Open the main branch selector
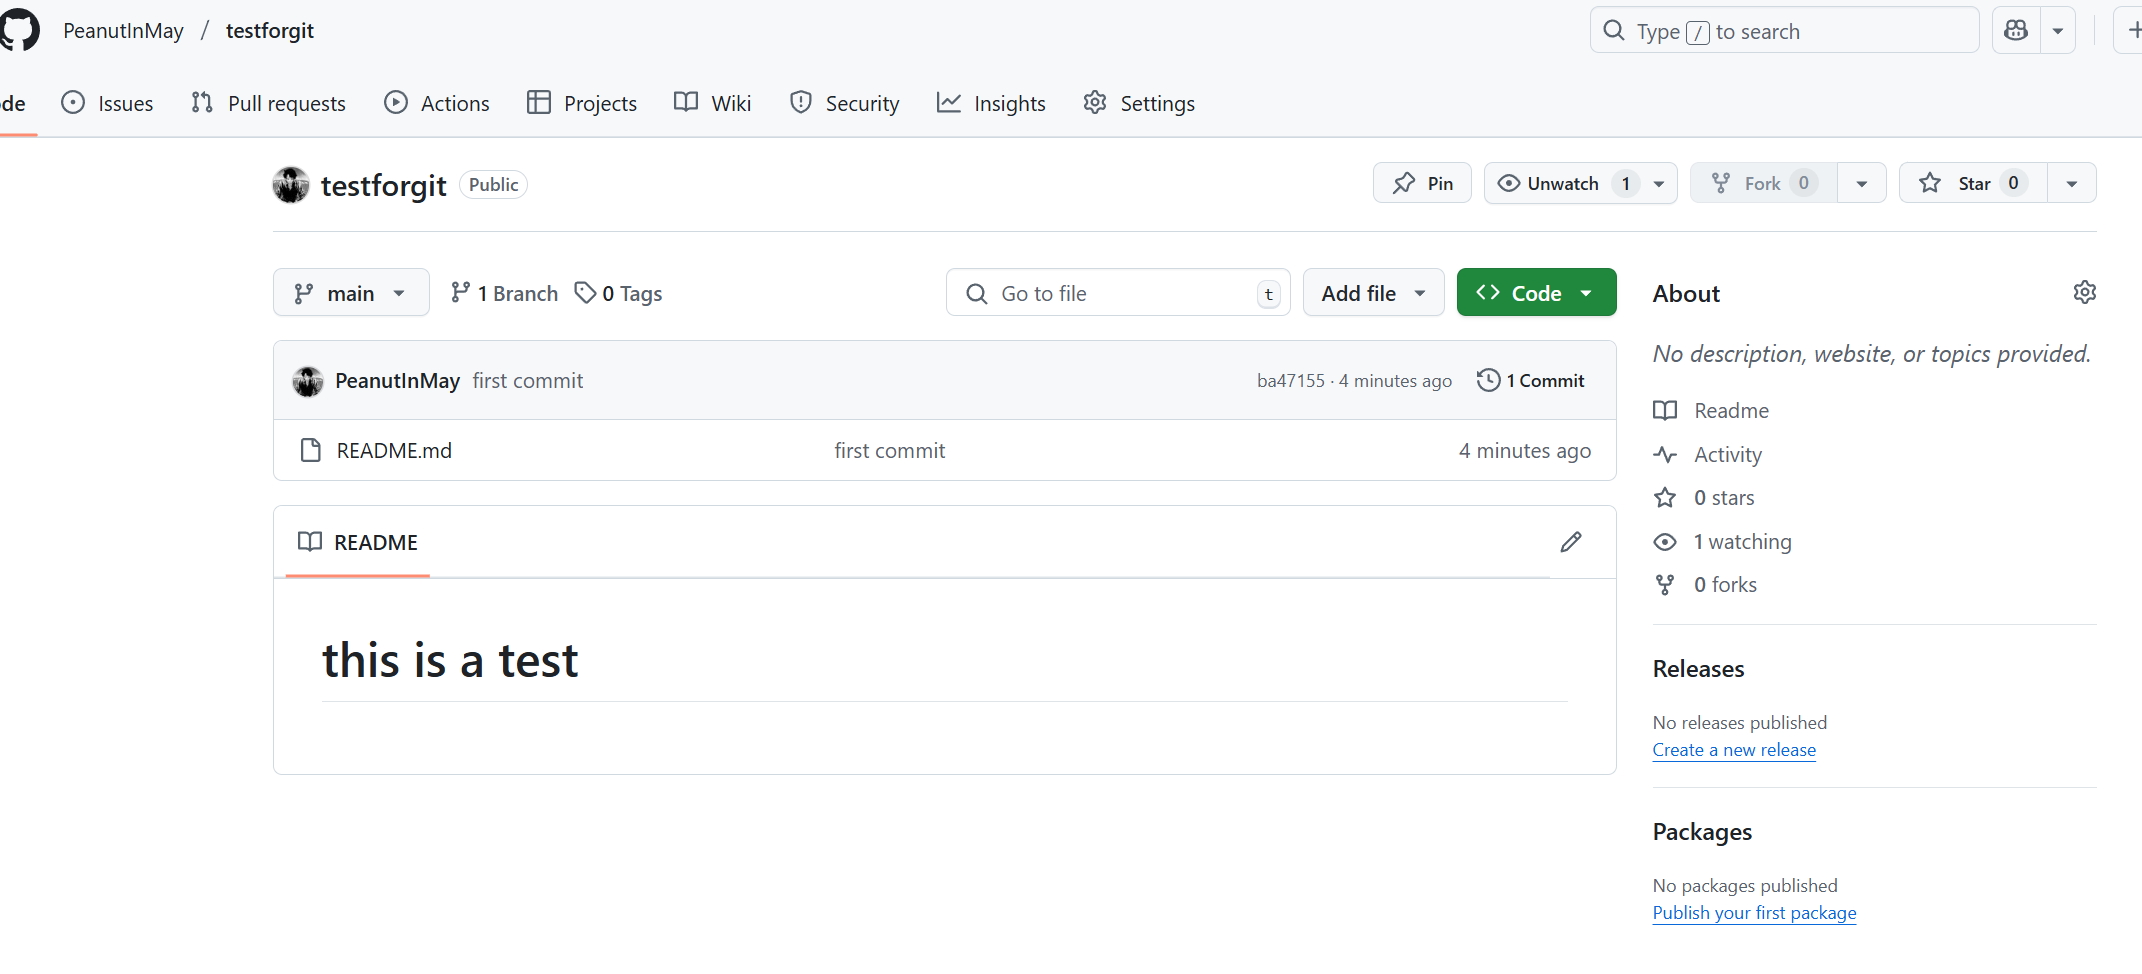Viewport: 2142px width, 974px height. tap(351, 293)
